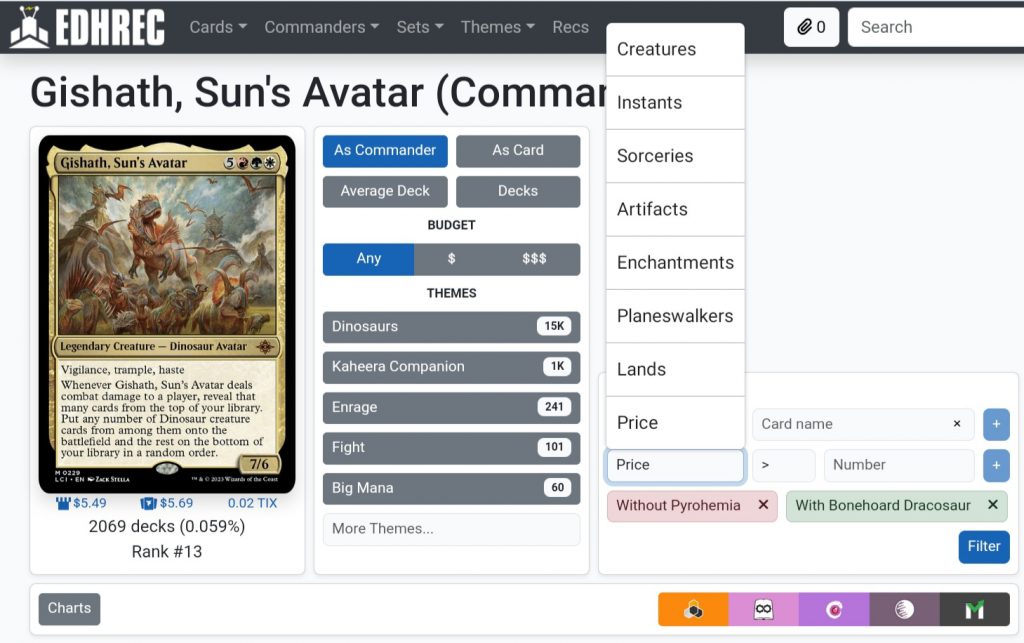Viewport: 1024px width, 643px height.
Task: Enable the $$$ budget filter
Action: pos(535,258)
